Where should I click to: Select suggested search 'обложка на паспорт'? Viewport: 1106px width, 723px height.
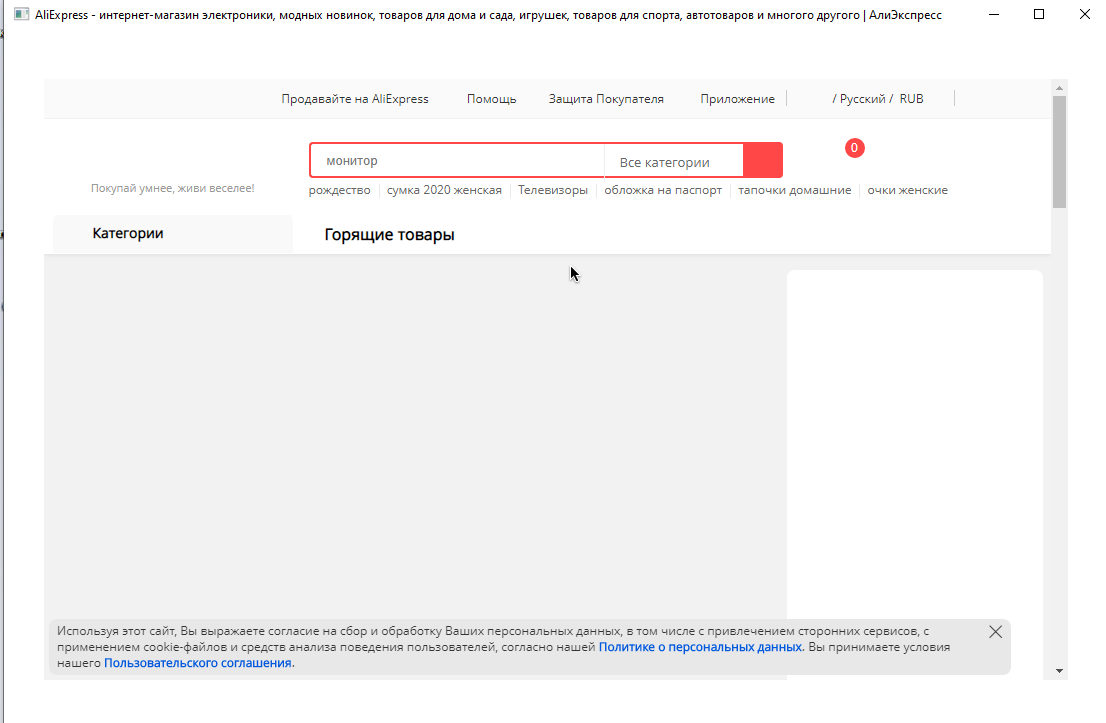(663, 190)
